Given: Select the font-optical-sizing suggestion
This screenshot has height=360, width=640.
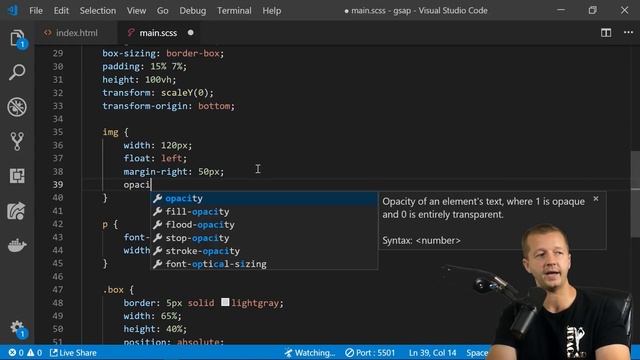Looking at the screenshot, I should click(264, 264).
